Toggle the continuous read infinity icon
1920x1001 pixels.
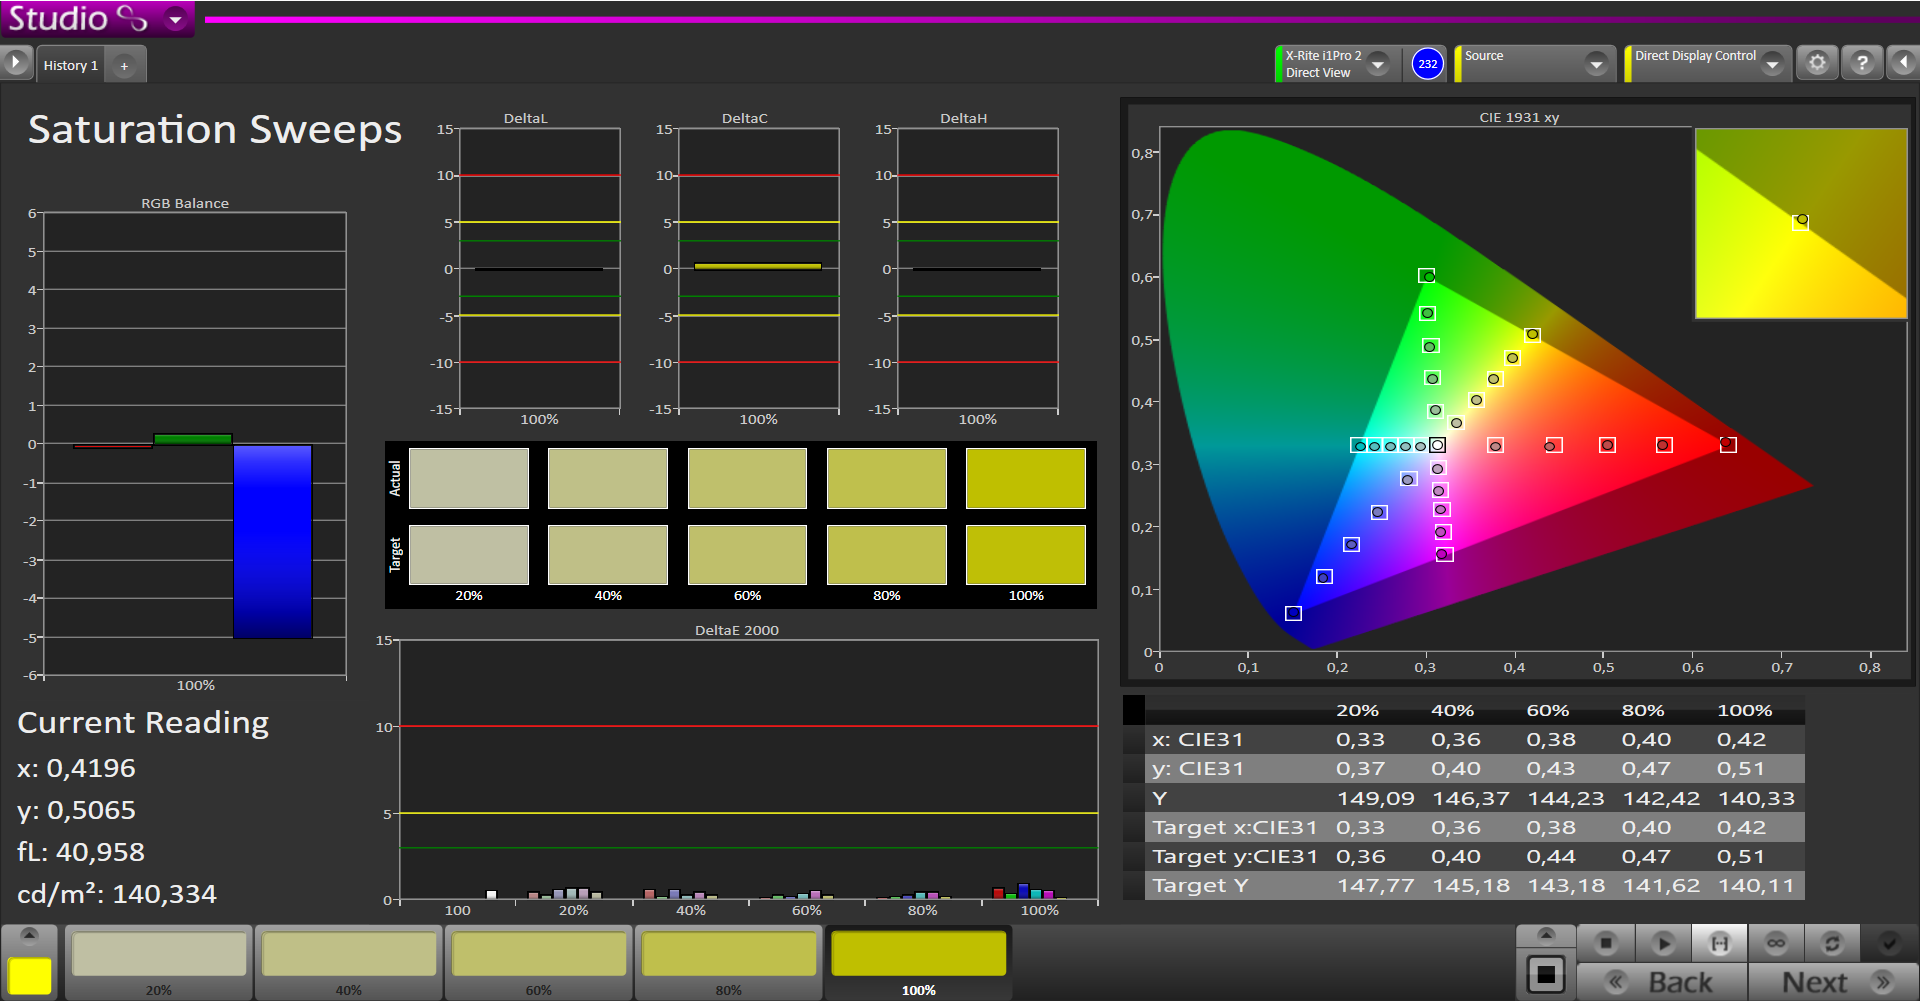pyautogui.click(x=1776, y=943)
